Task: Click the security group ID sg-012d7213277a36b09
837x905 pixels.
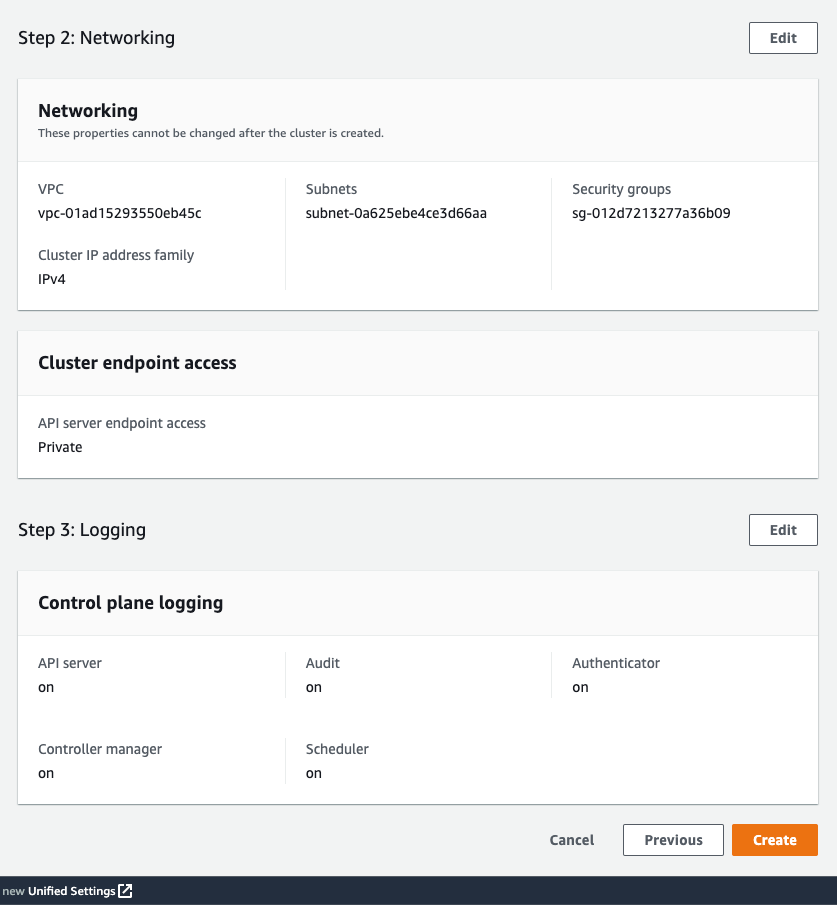Action: coord(651,213)
